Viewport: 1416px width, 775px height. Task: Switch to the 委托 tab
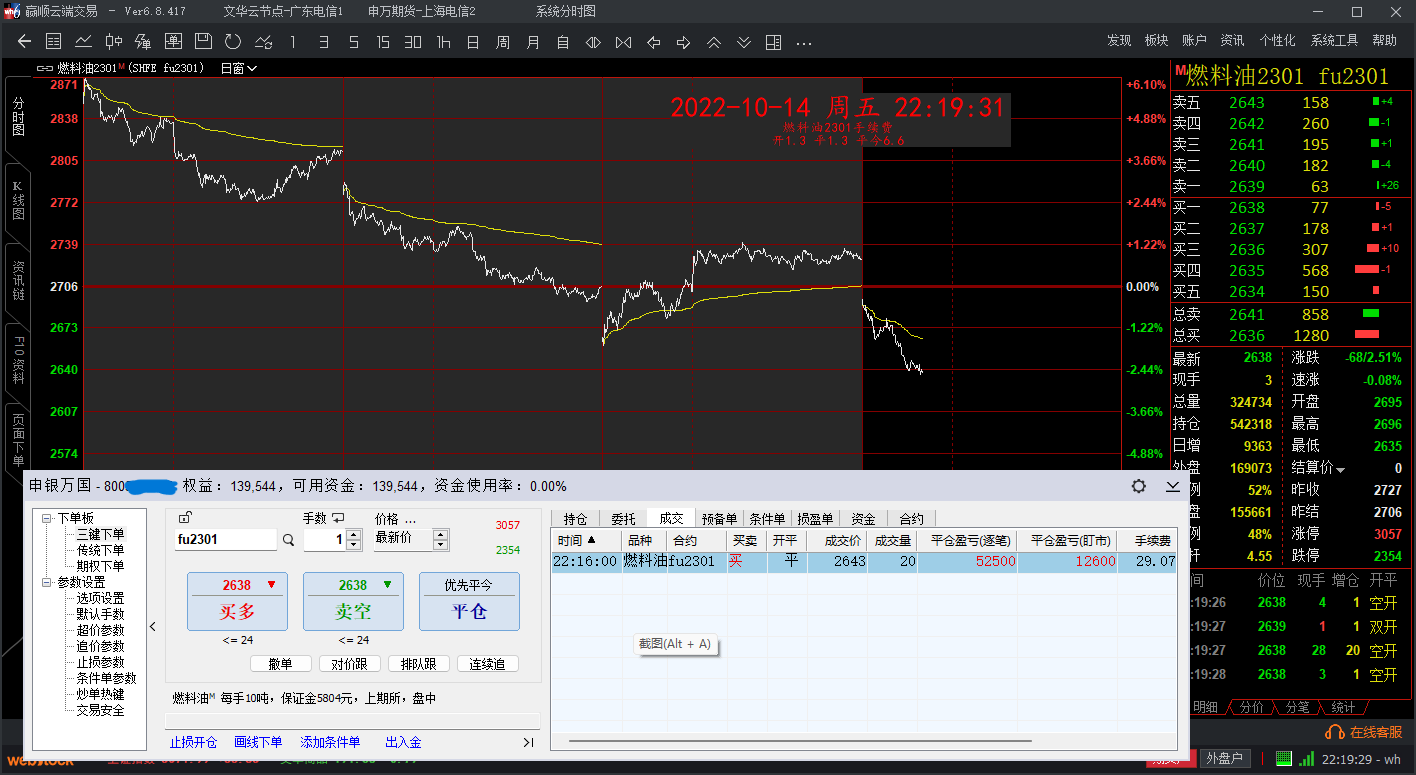click(x=623, y=519)
